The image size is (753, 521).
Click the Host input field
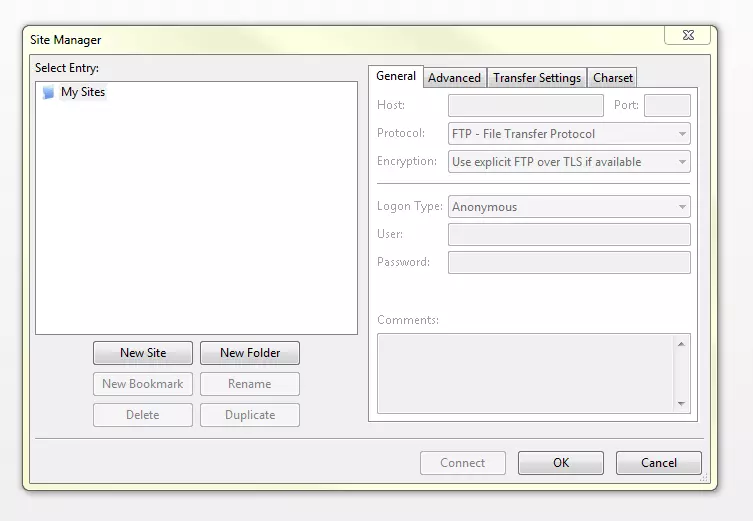coord(526,106)
